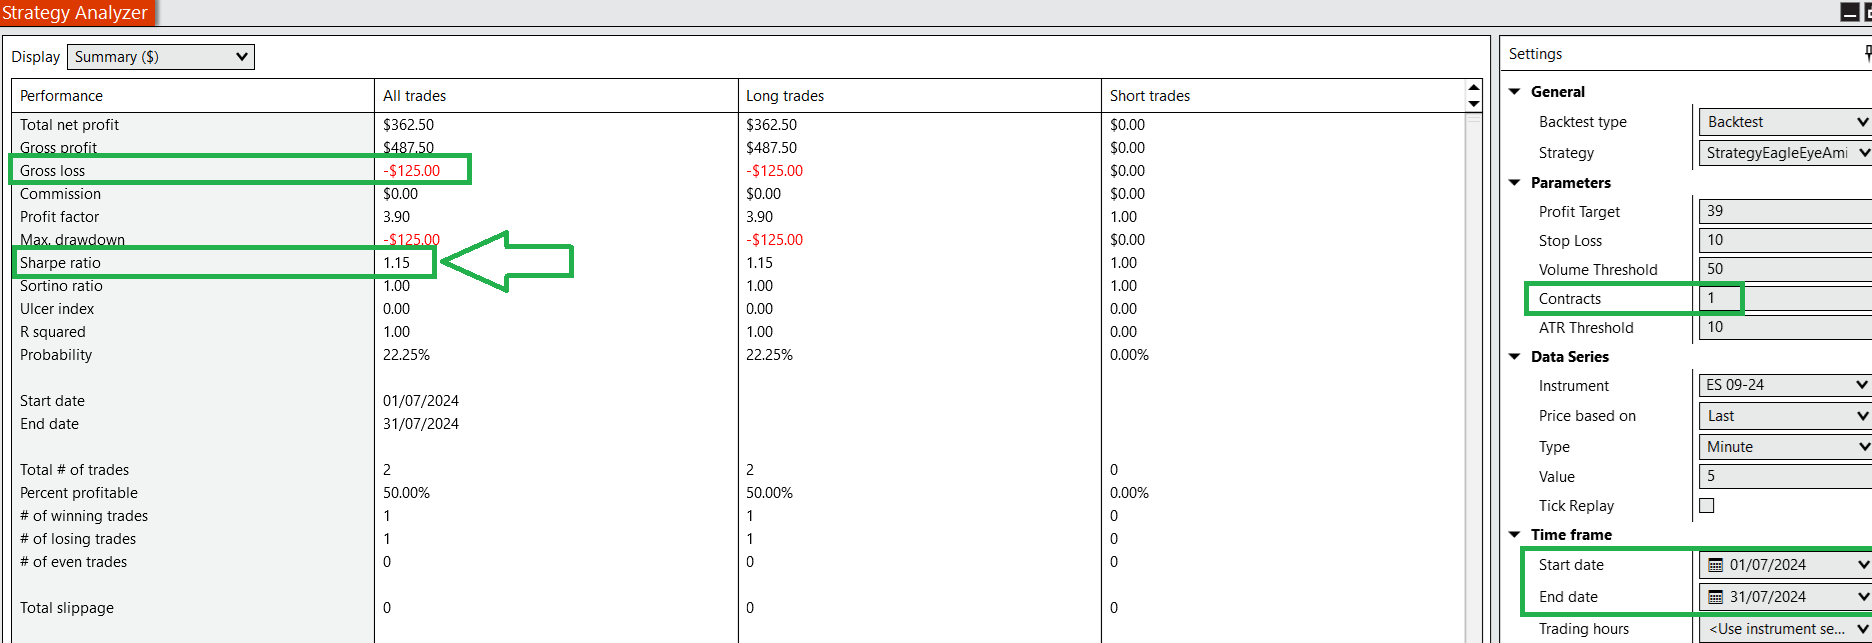Open the End date calendar picker icon

1715,597
